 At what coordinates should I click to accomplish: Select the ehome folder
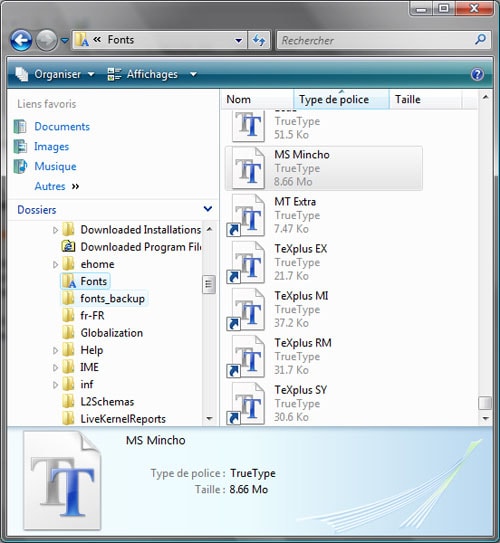point(97,265)
